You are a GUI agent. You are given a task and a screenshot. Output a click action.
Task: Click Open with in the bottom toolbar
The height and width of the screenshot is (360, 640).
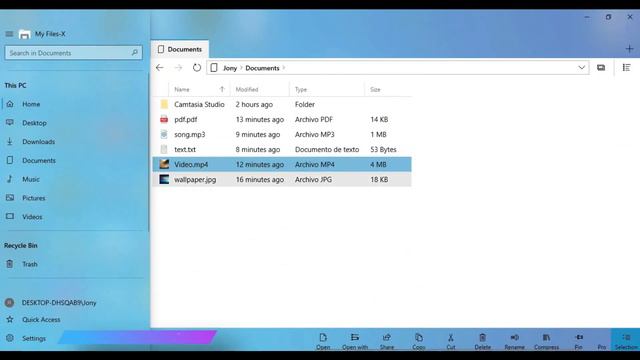(355, 341)
